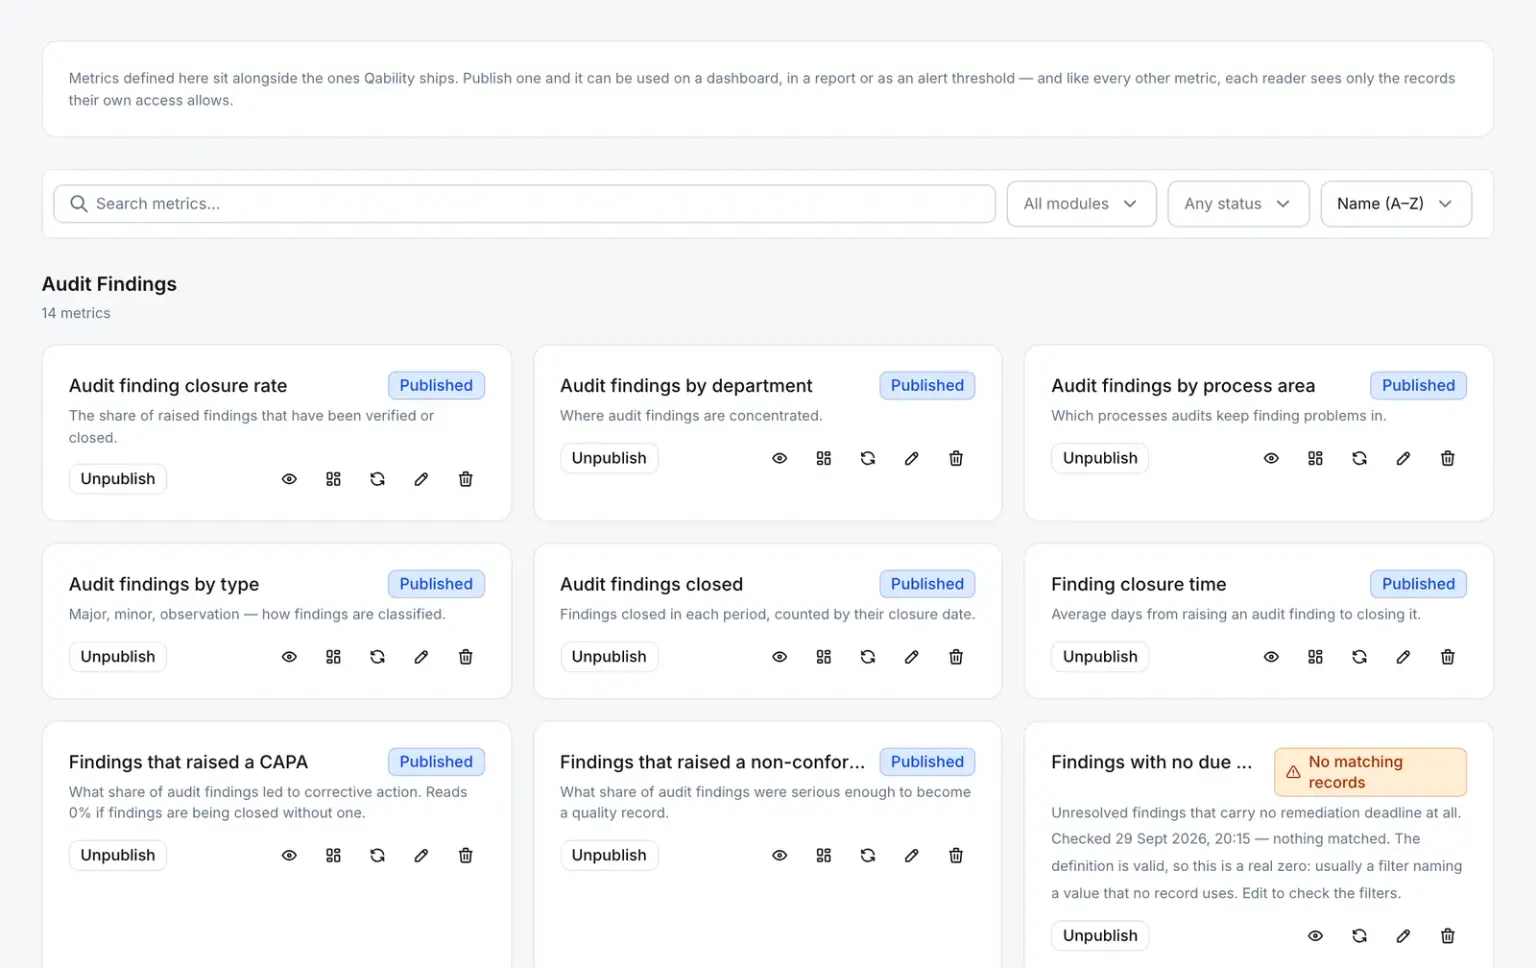The height and width of the screenshot is (968, 1536).
Task: Edit the Findings that raised a CAPA metric
Action: tap(421, 855)
